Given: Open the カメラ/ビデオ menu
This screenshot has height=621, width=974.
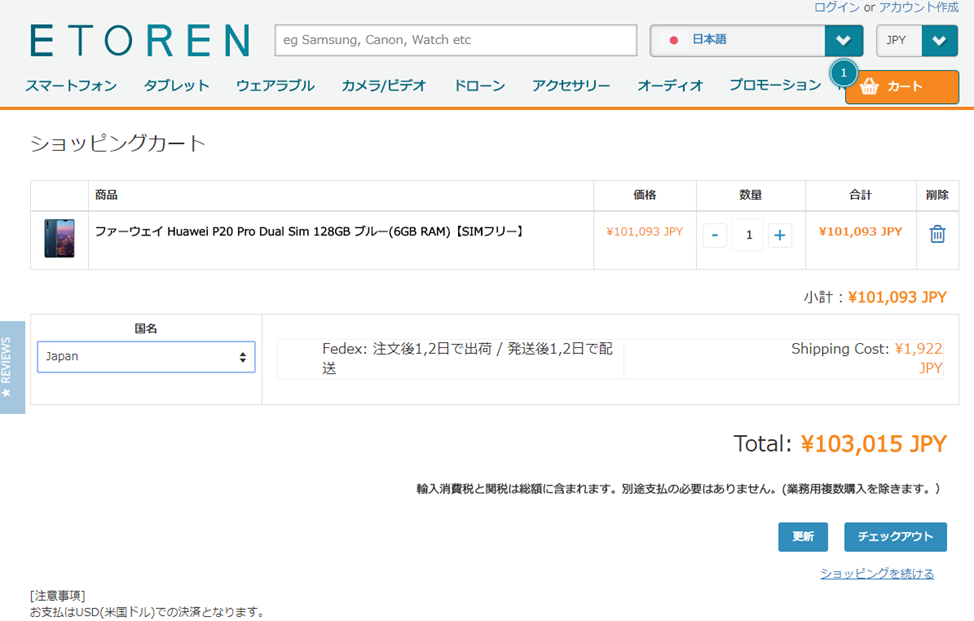Looking at the screenshot, I should 384,86.
